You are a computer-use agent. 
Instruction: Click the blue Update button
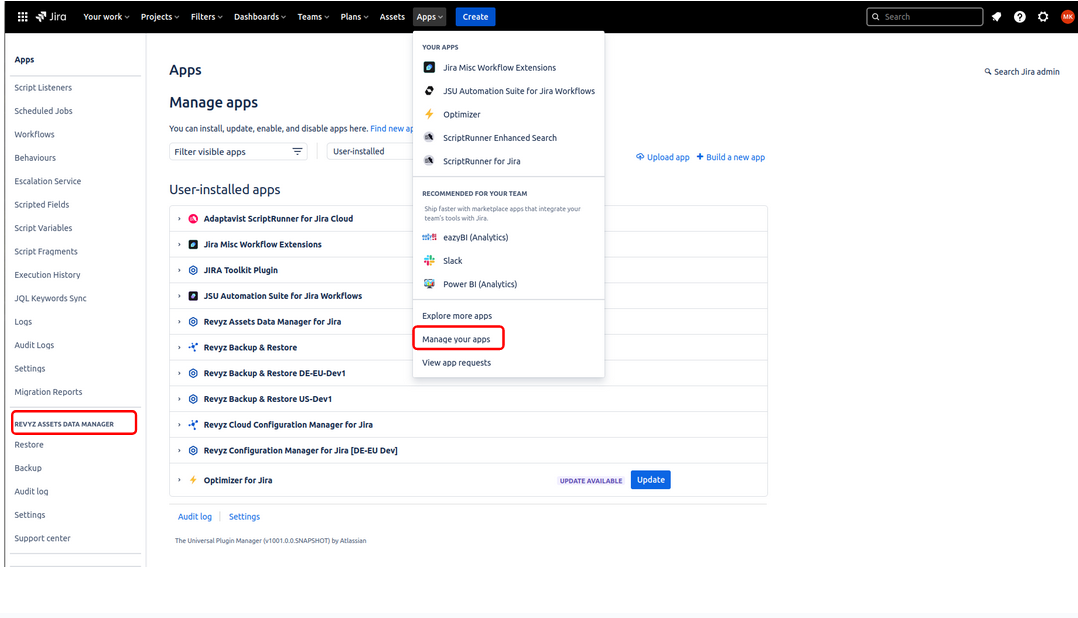pyautogui.click(x=650, y=480)
